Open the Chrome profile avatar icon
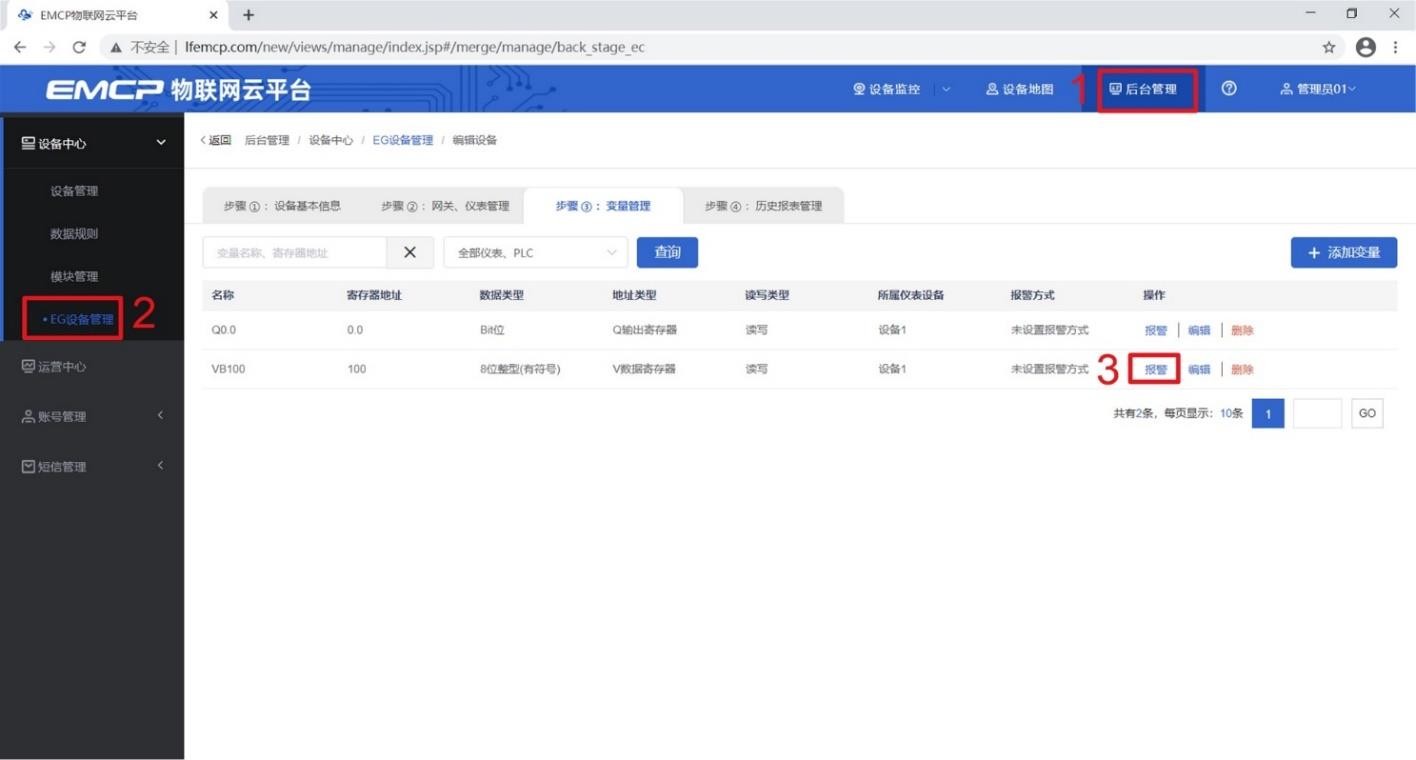This screenshot has width=1416, height=760. [x=1365, y=47]
